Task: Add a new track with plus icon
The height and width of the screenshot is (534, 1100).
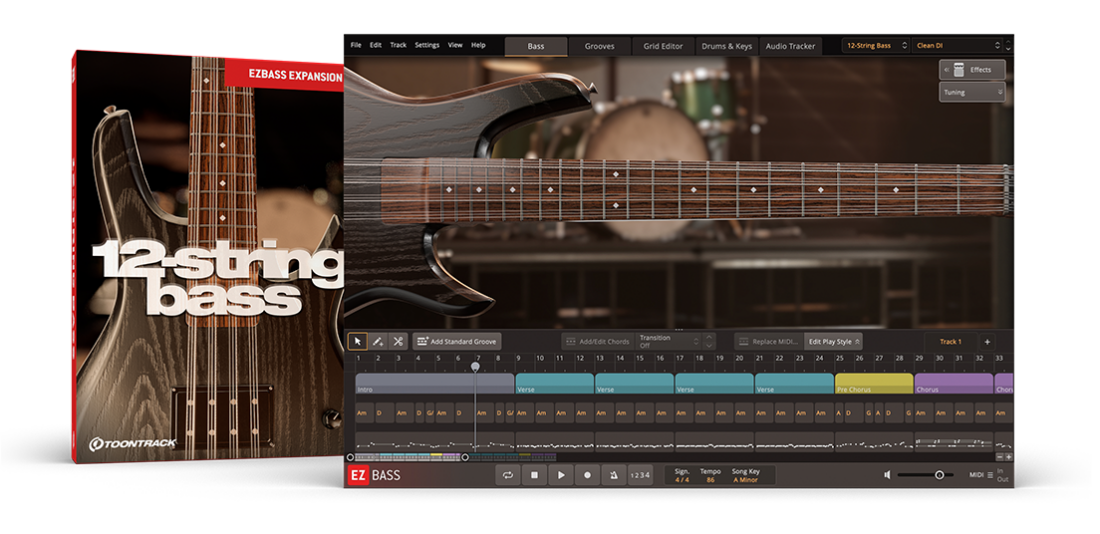Action: 988,341
